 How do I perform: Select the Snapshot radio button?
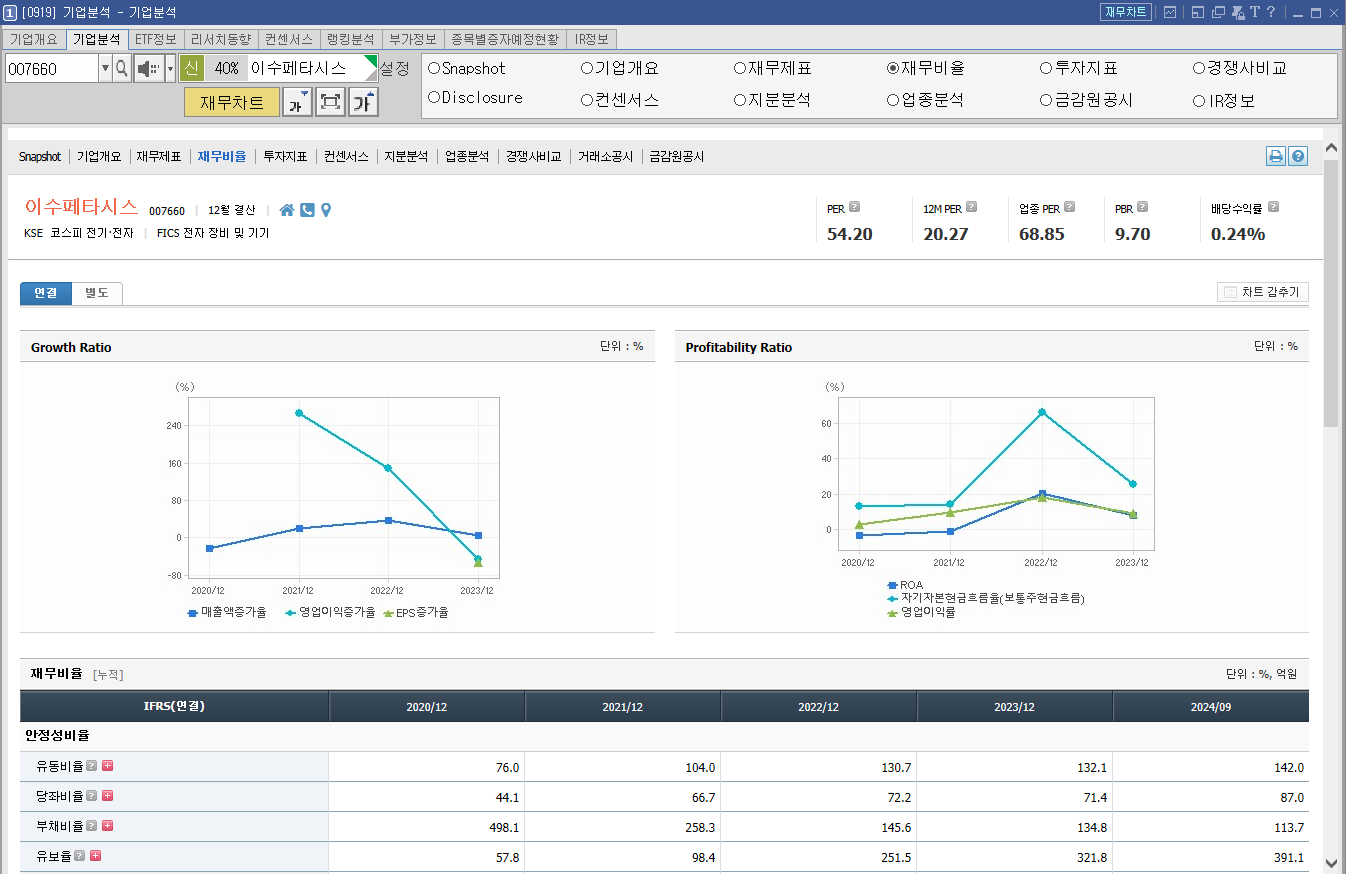coord(434,68)
